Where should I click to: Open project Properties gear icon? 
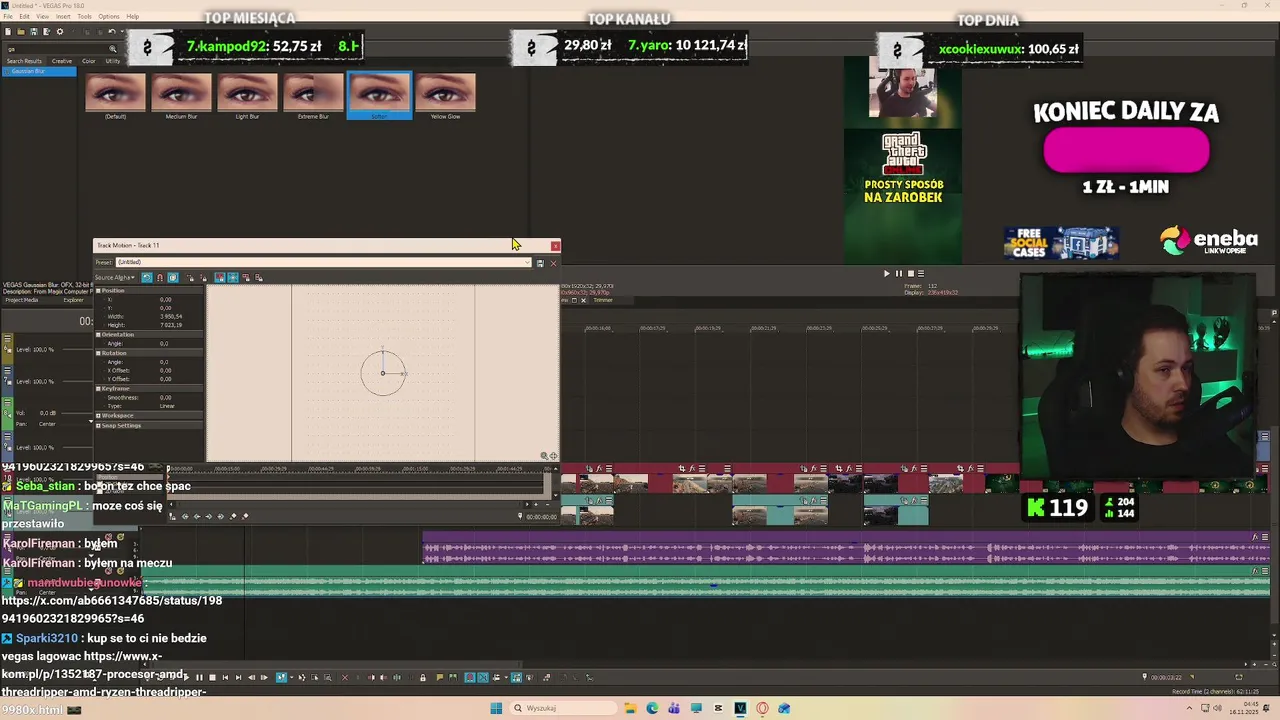60,32
